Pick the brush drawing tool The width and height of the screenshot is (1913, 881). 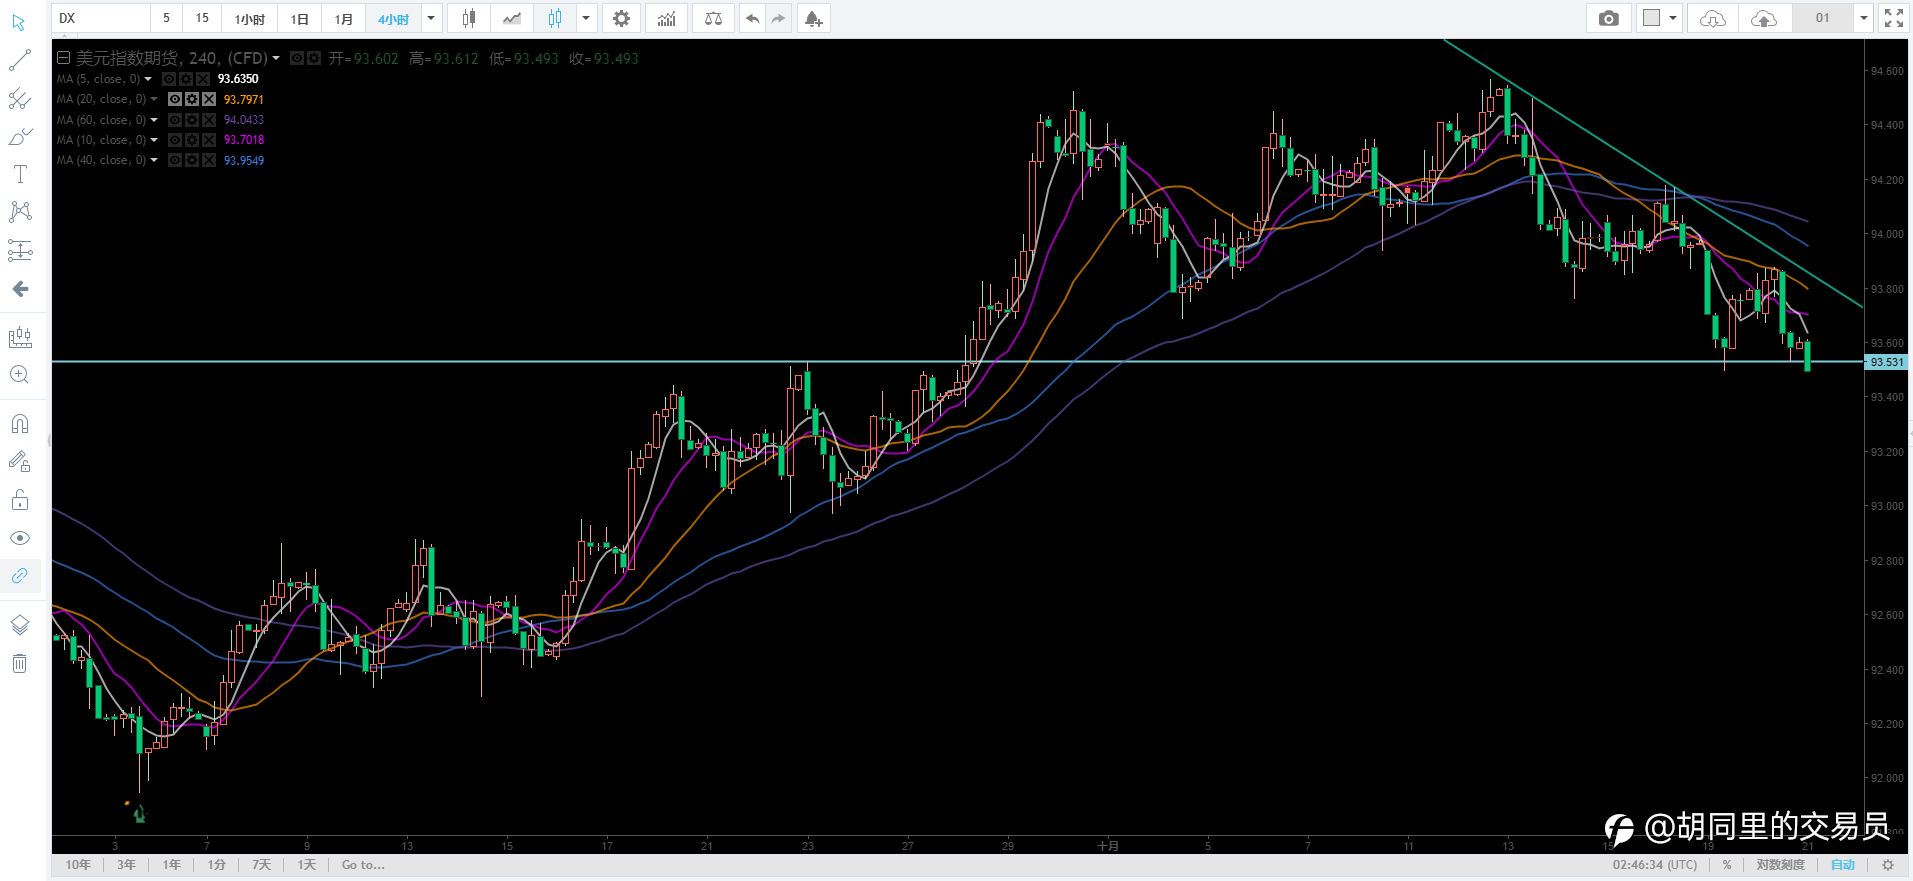tap(19, 137)
